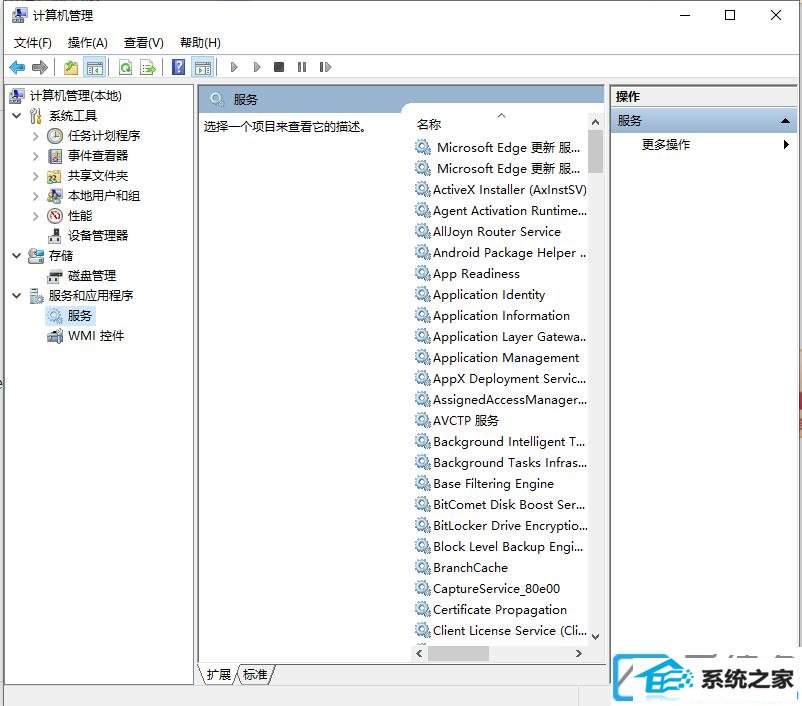
Task: Select Application Identity service
Action: pos(489,295)
